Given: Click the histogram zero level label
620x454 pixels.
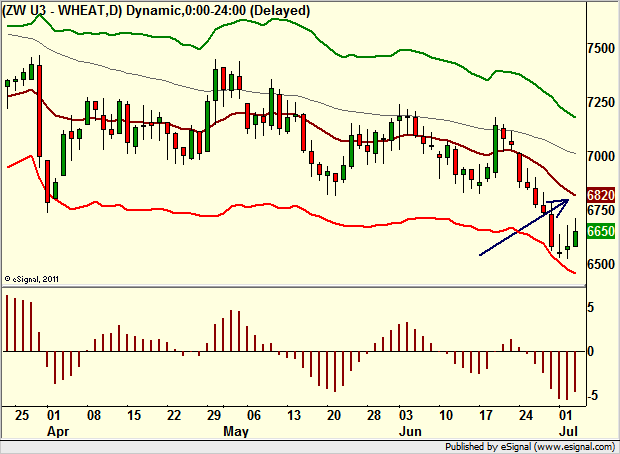Looking at the screenshot, I should coord(590,351).
